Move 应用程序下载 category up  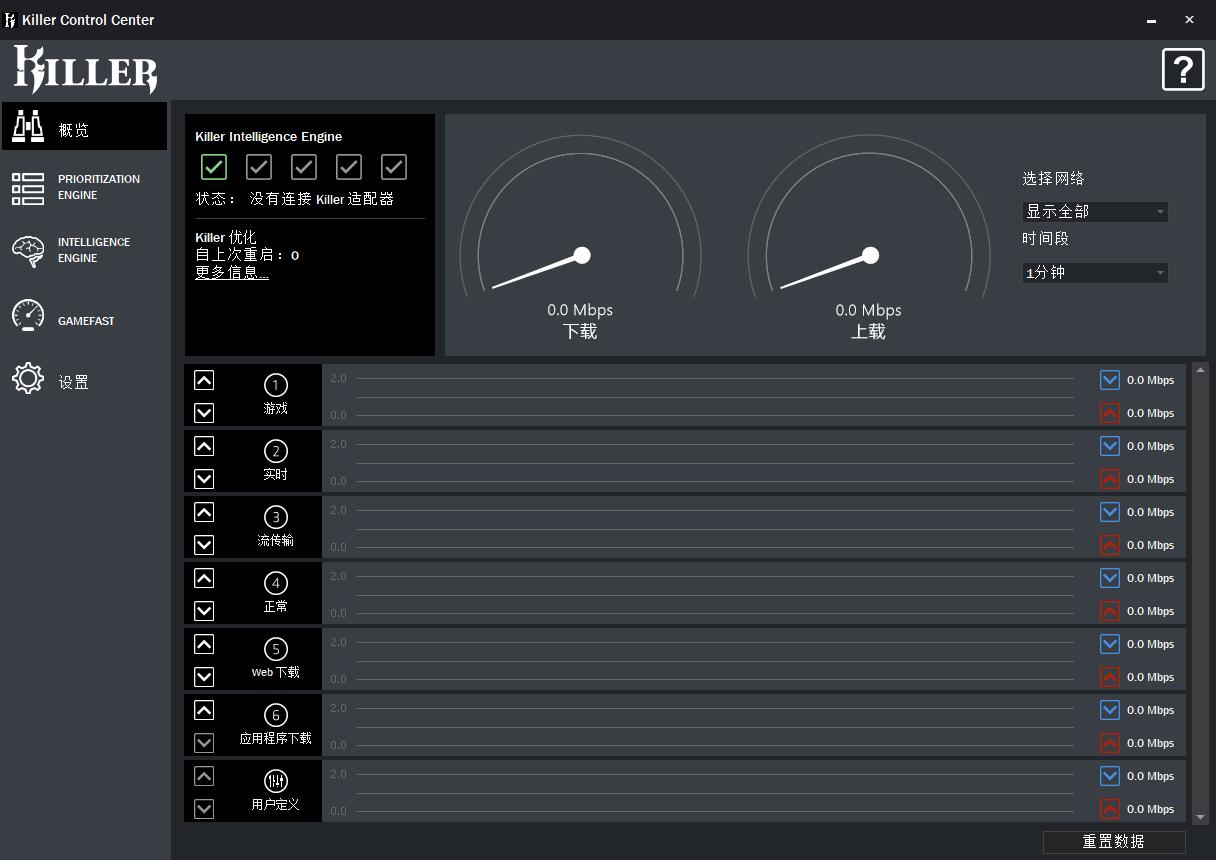click(x=204, y=710)
